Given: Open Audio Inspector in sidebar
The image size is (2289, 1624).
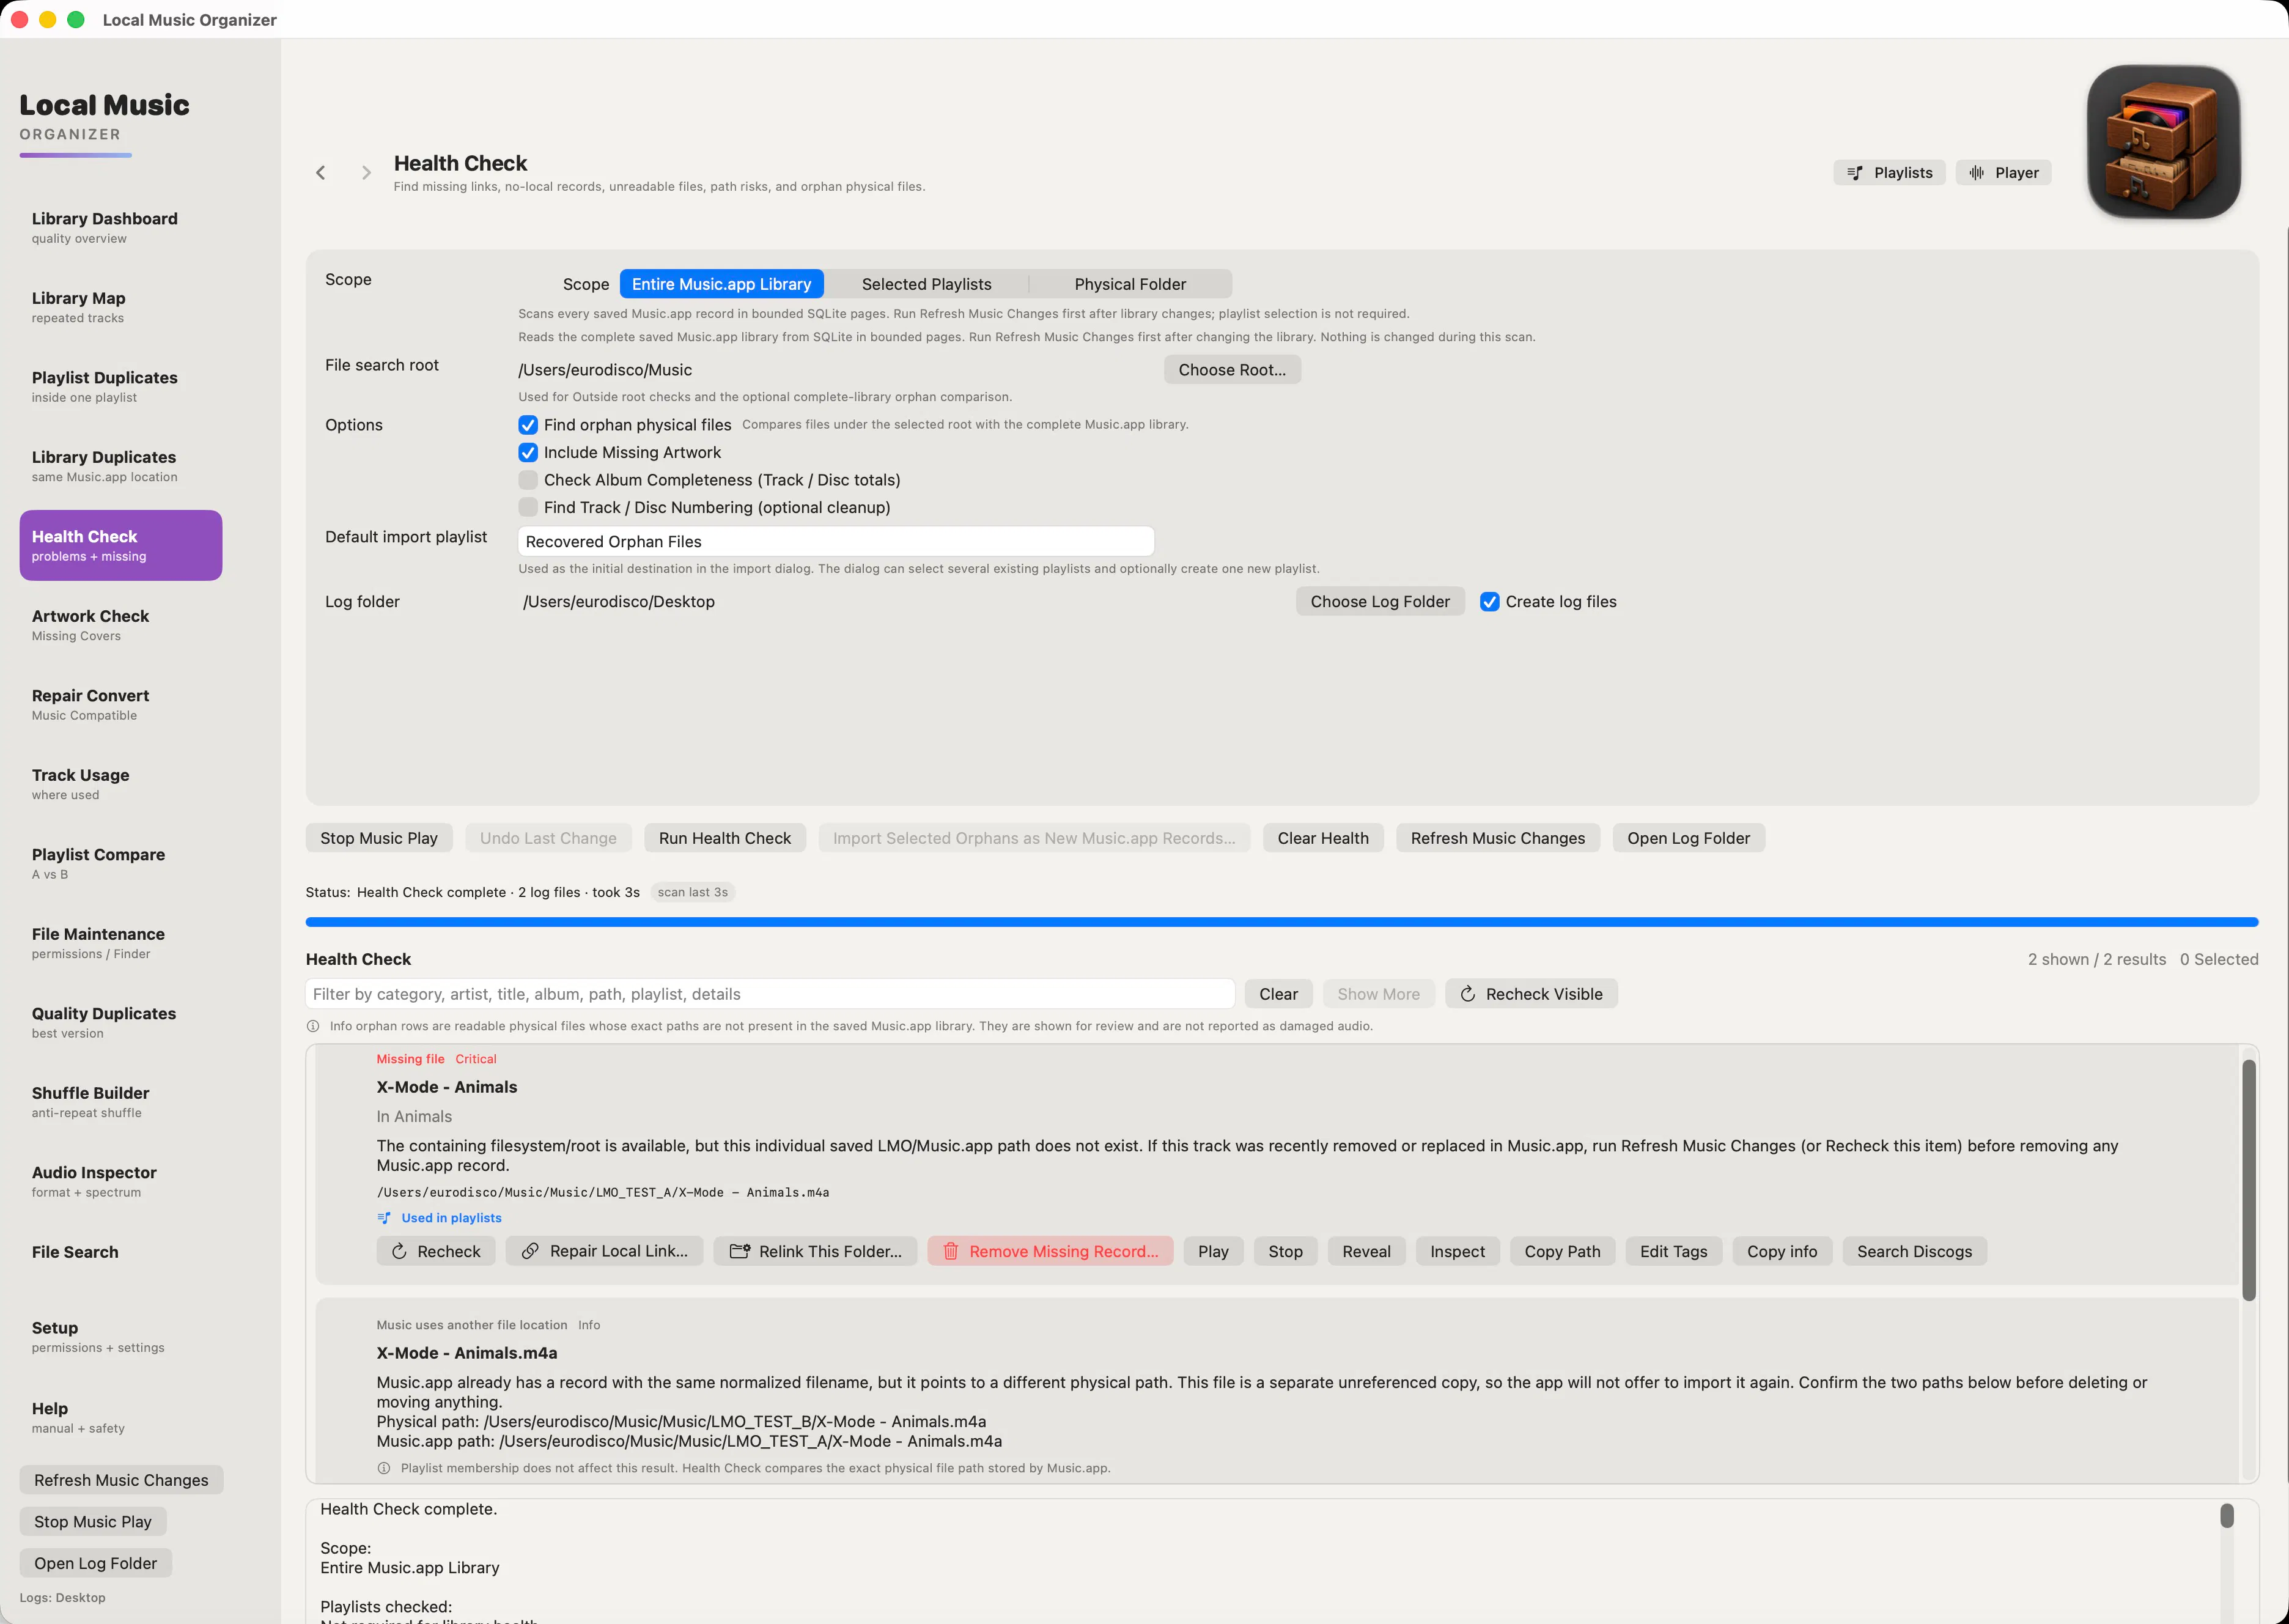Looking at the screenshot, I should pos(120,1181).
